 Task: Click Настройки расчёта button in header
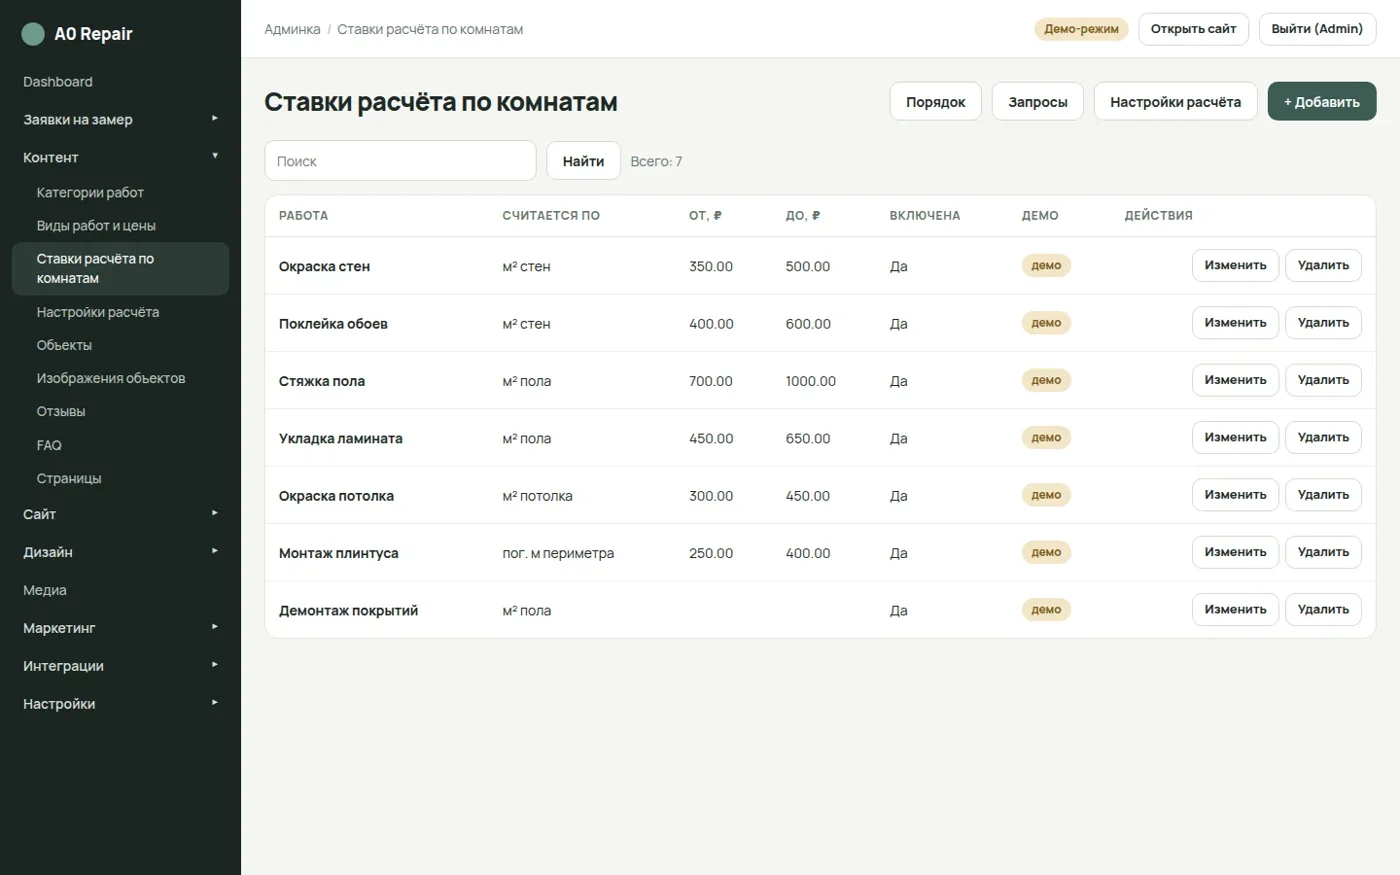(1175, 102)
